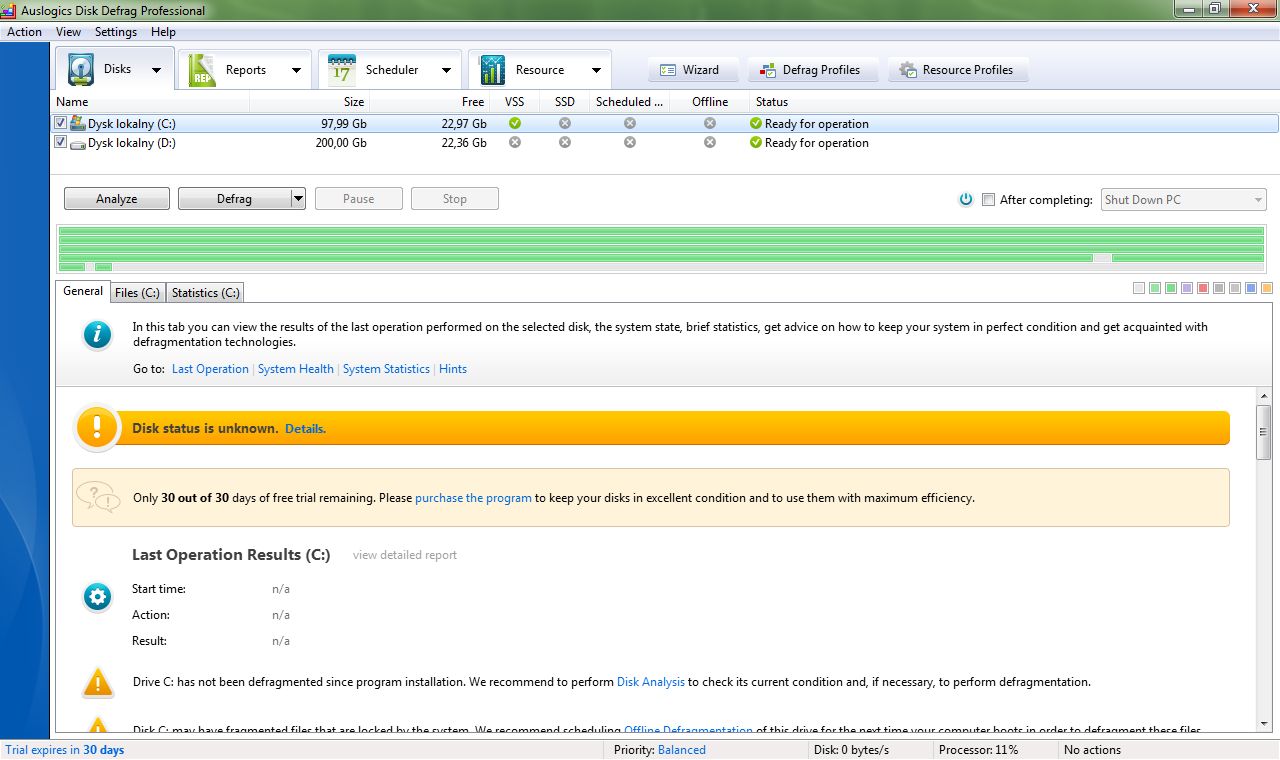Click the SSD status icon for drive C:
The height and width of the screenshot is (760, 1280).
pos(565,123)
